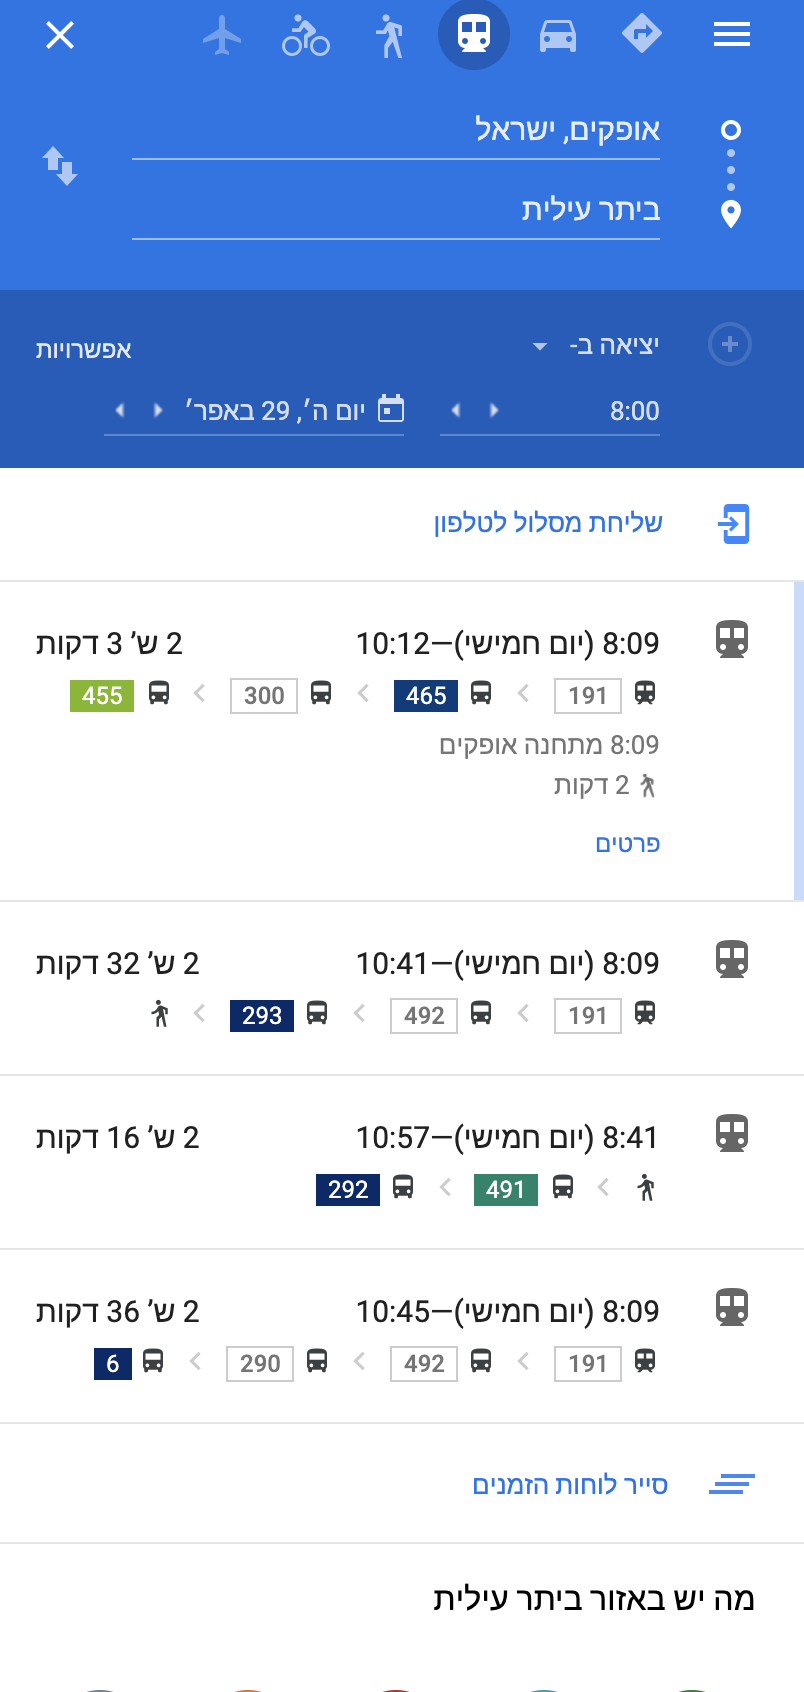The width and height of the screenshot is (804, 1692).
Task: Open אפשרויות route options
Action: [x=84, y=349]
